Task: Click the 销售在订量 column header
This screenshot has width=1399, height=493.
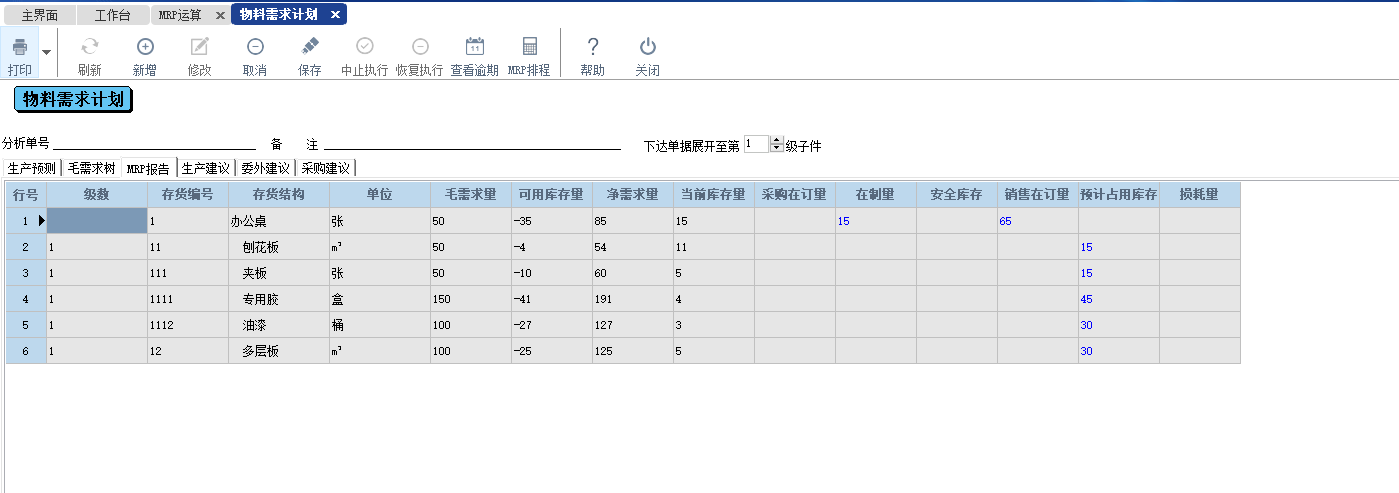Action: tap(1038, 194)
